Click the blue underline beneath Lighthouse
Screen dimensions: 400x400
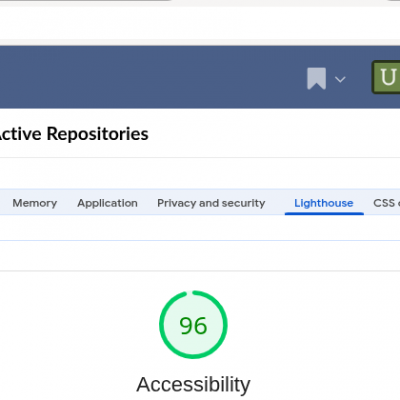(324, 214)
